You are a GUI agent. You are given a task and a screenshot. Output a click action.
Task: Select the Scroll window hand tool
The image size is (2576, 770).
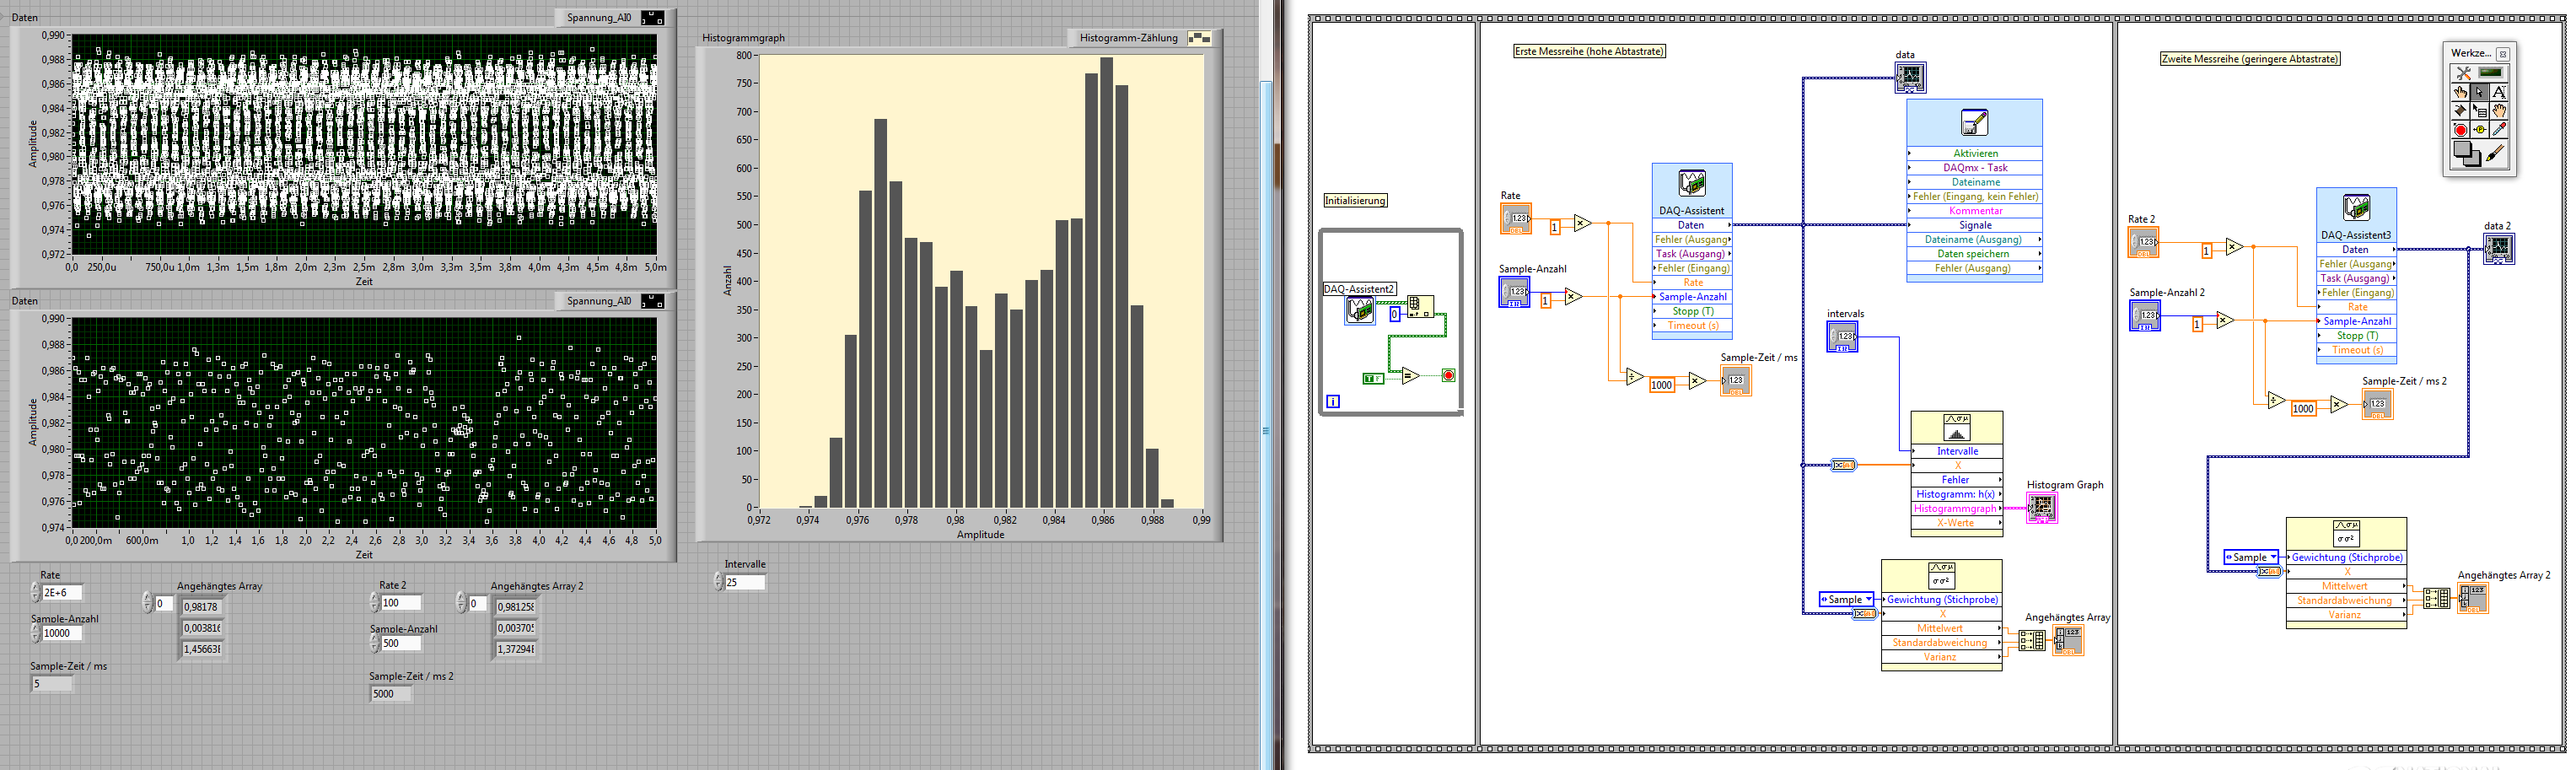(2499, 111)
